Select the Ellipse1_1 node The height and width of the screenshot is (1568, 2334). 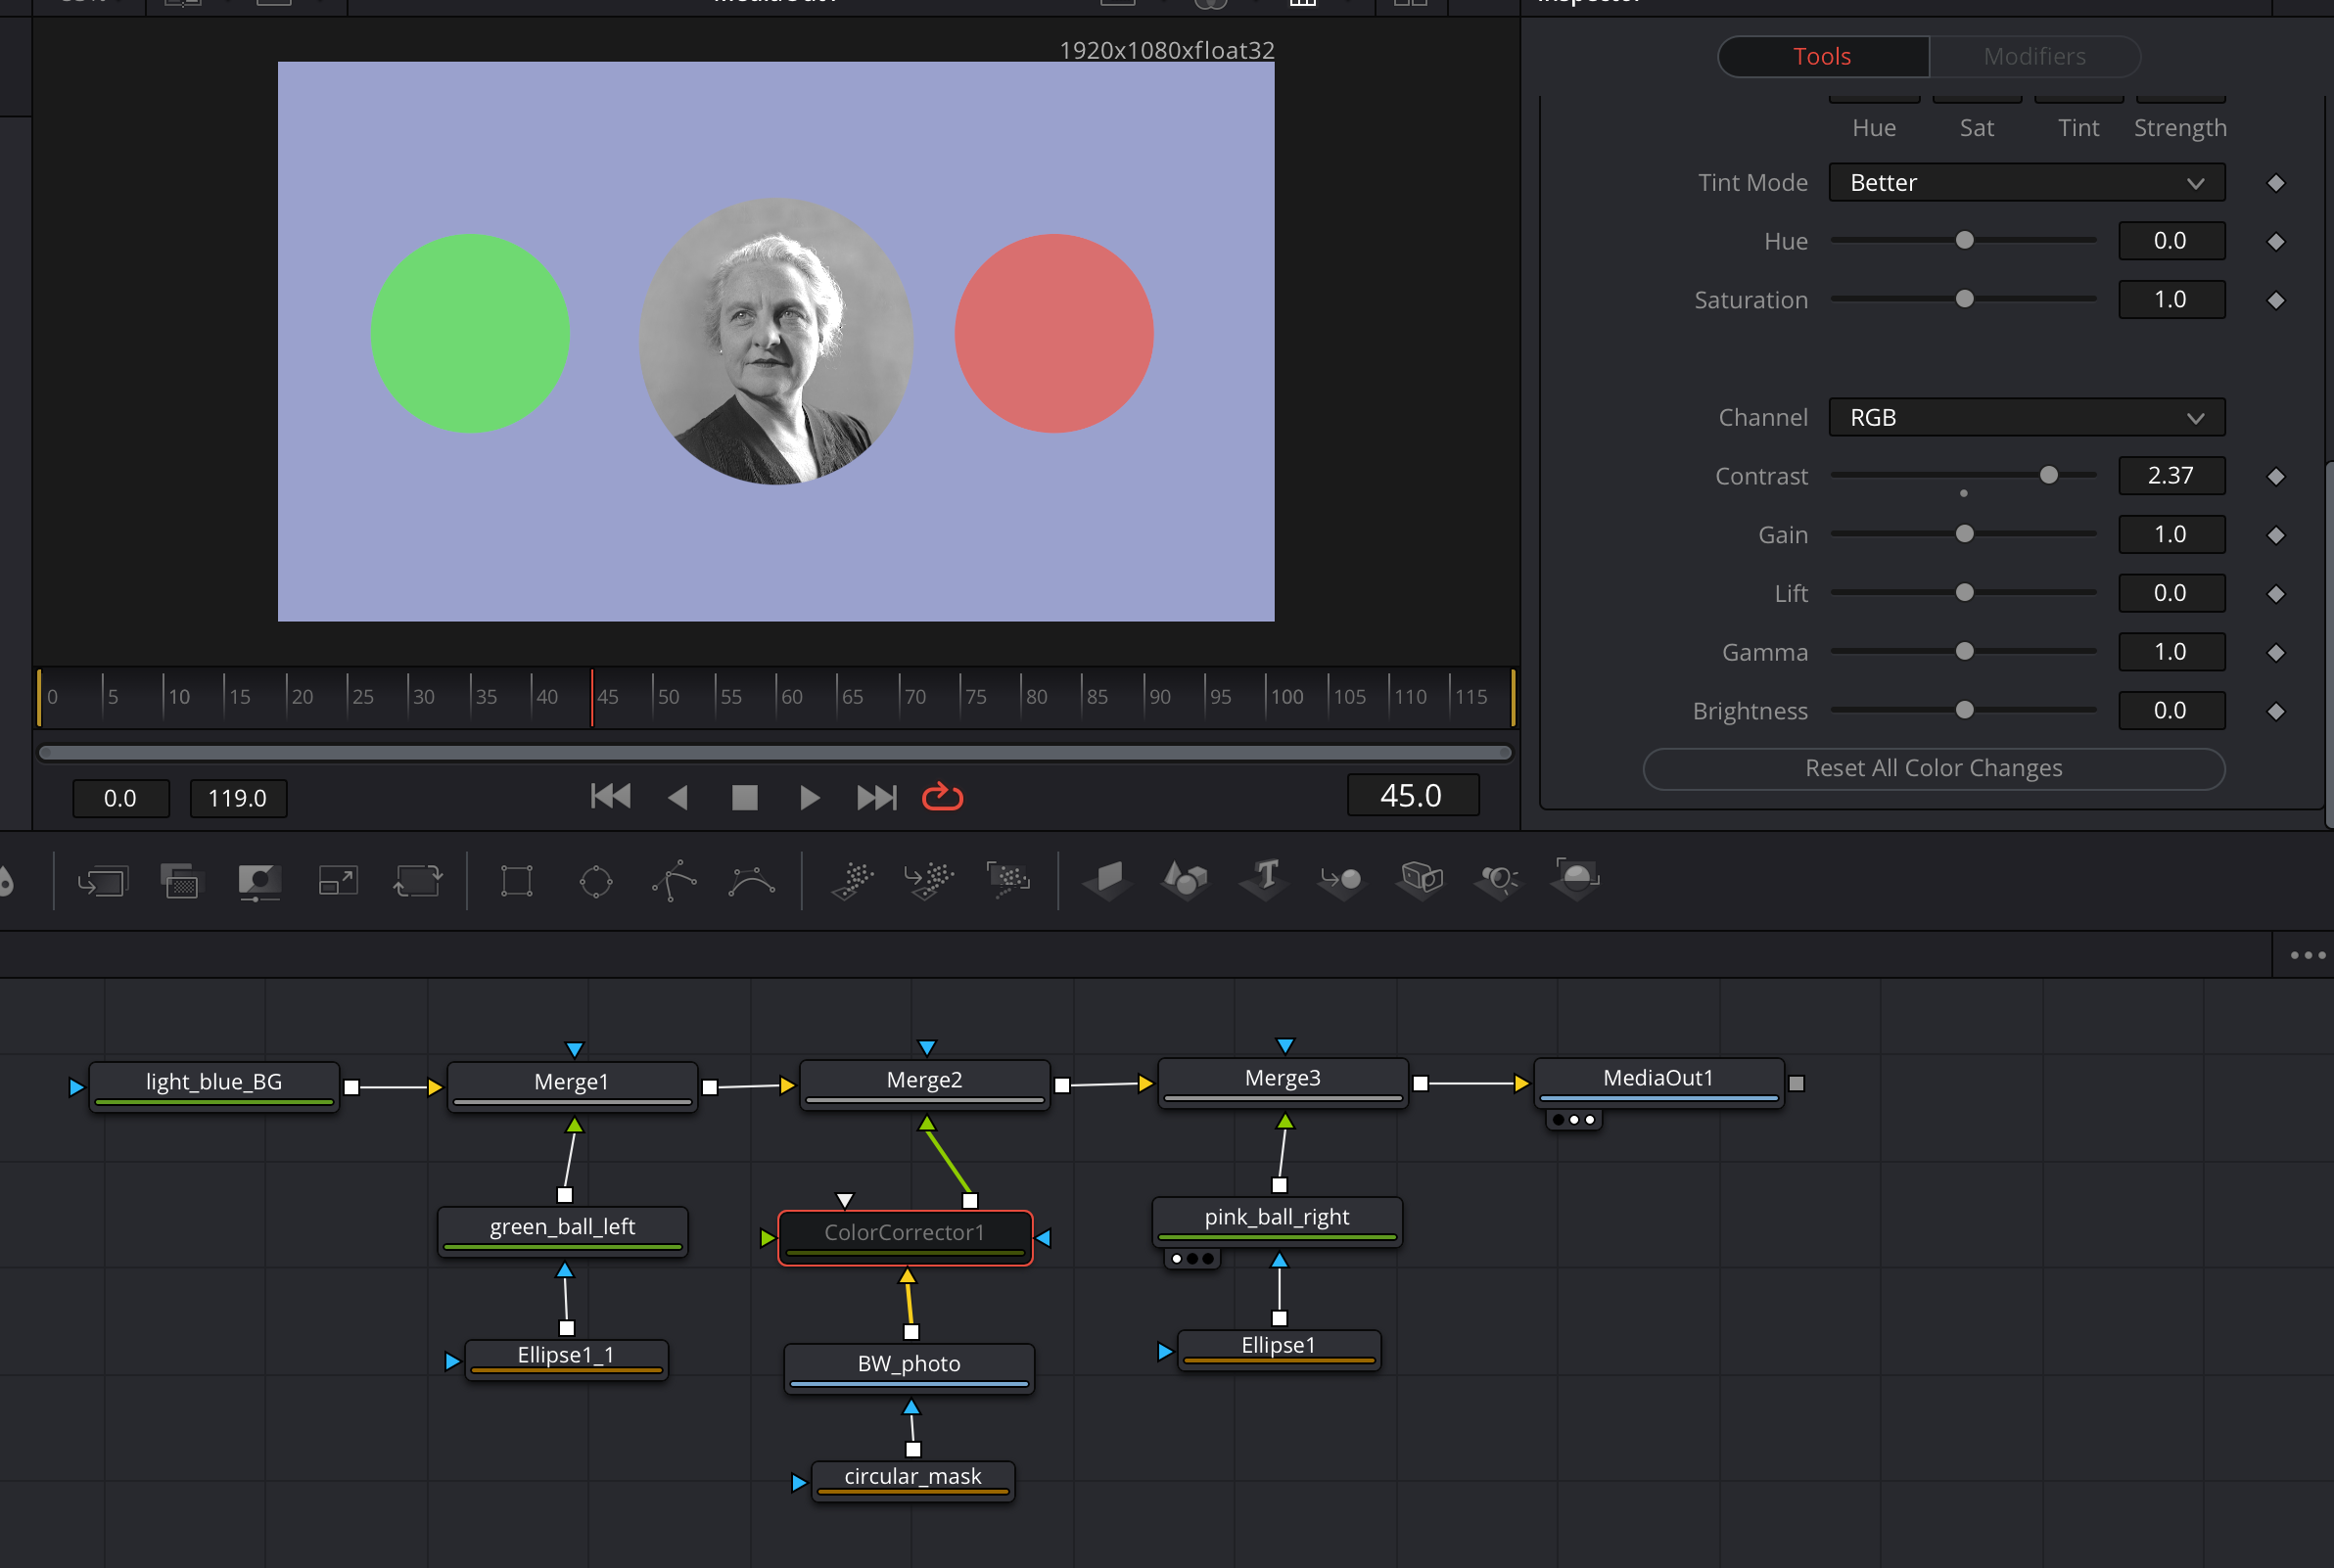566,1359
